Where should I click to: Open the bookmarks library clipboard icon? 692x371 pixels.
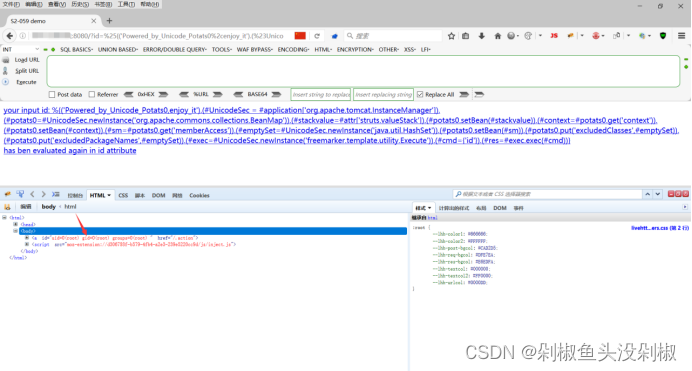(466, 36)
